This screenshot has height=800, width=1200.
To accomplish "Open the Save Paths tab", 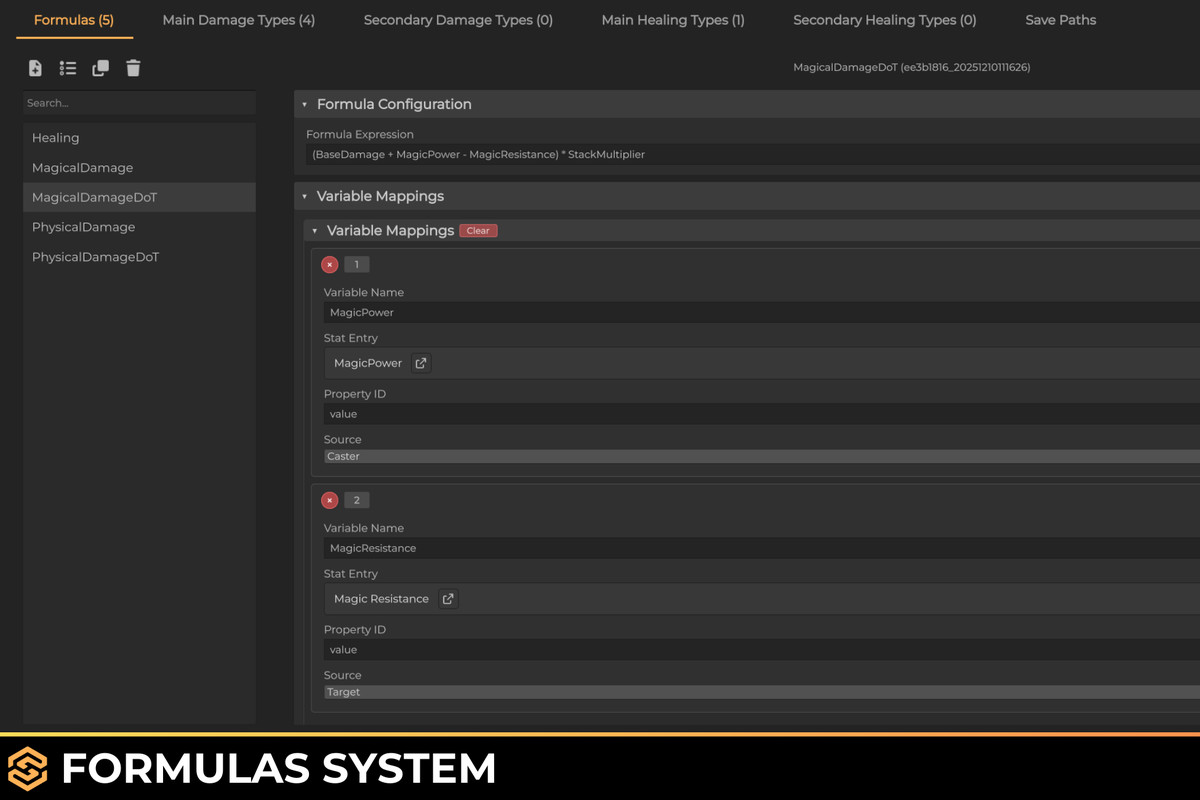I will tap(1060, 19).
